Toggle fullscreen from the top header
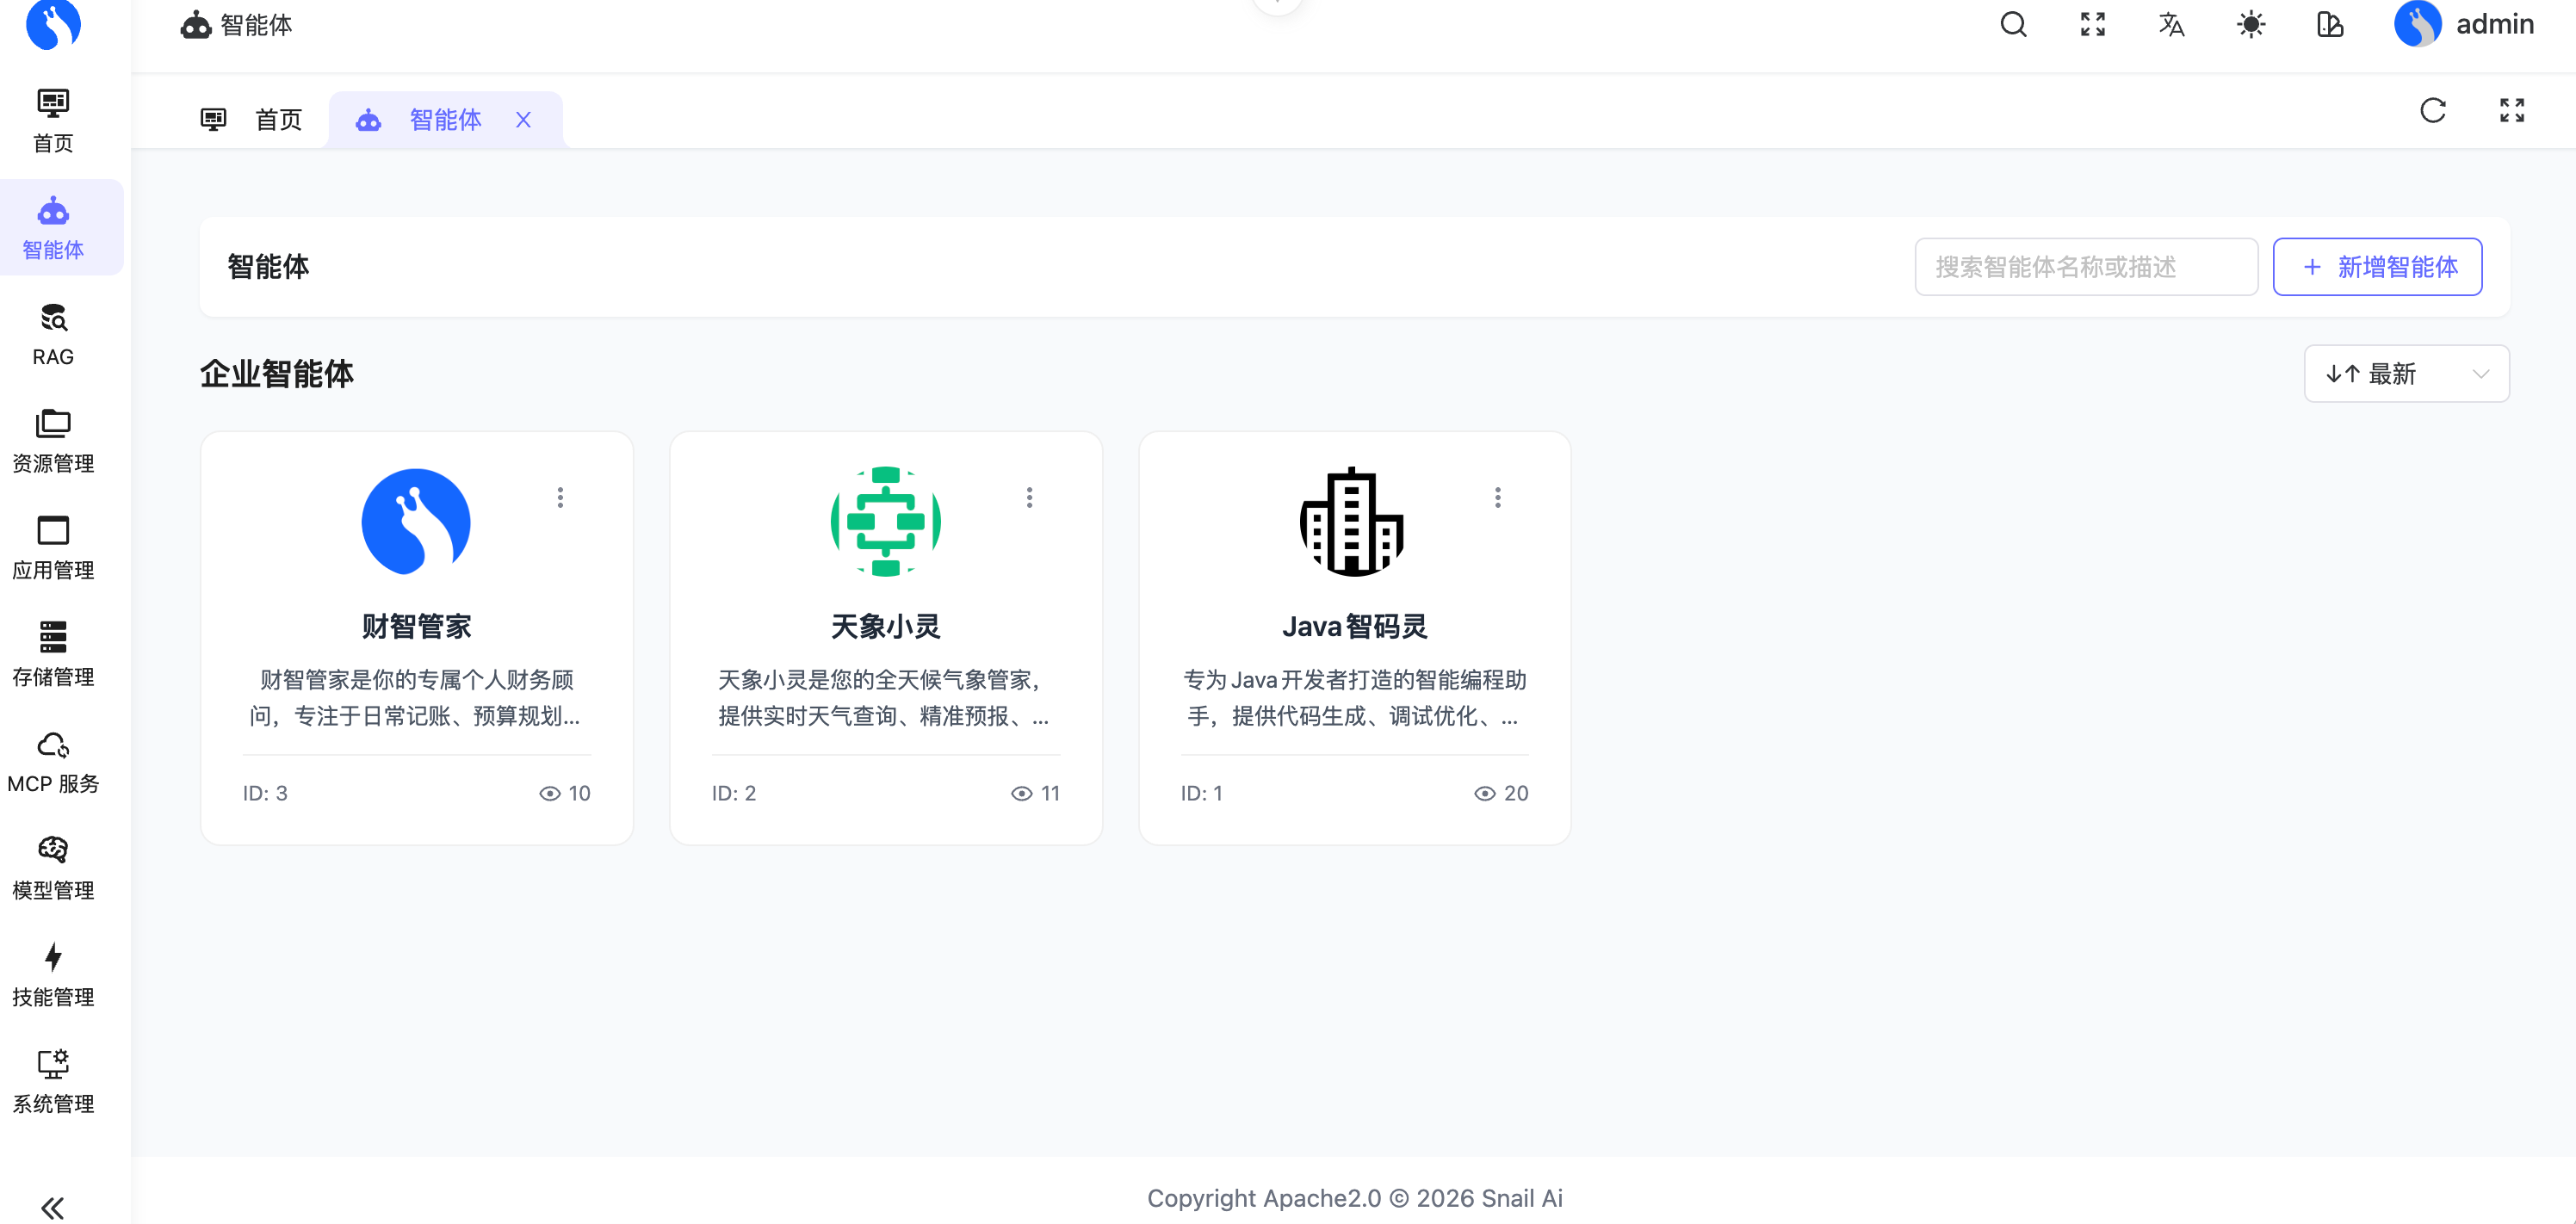 pyautogui.click(x=2092, y=24)
